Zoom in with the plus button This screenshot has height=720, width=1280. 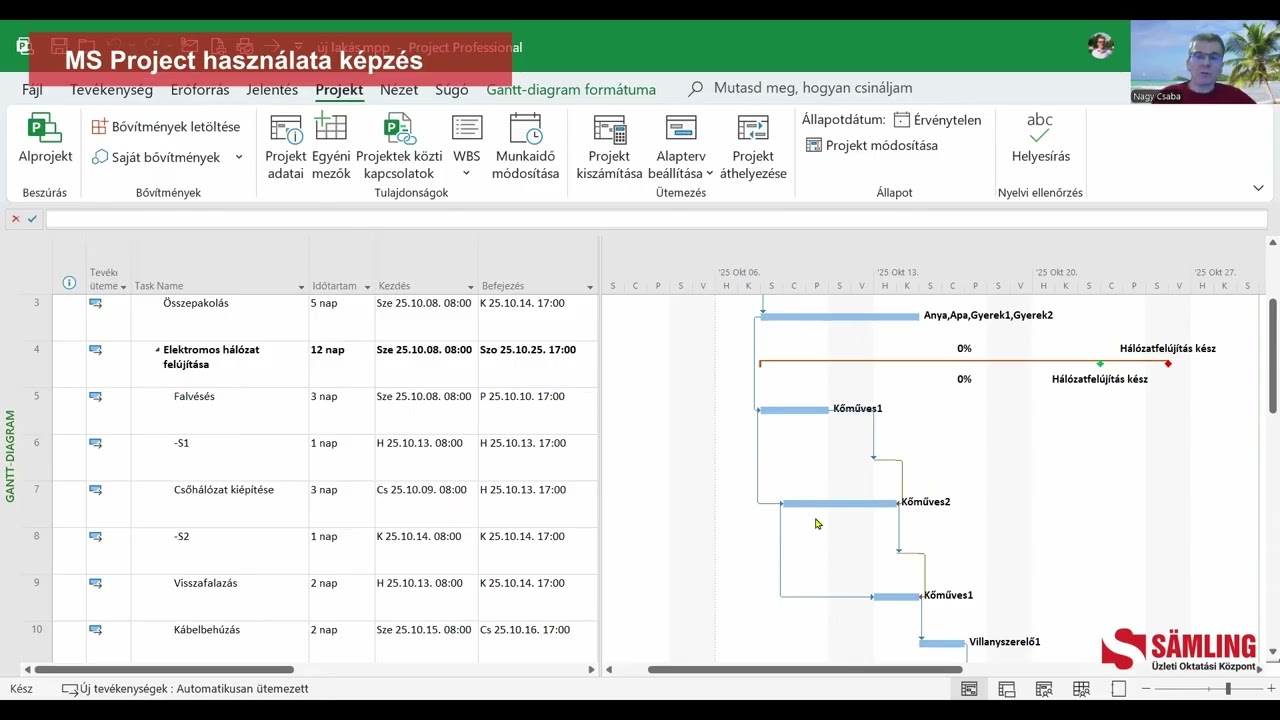coord(1271,689)
